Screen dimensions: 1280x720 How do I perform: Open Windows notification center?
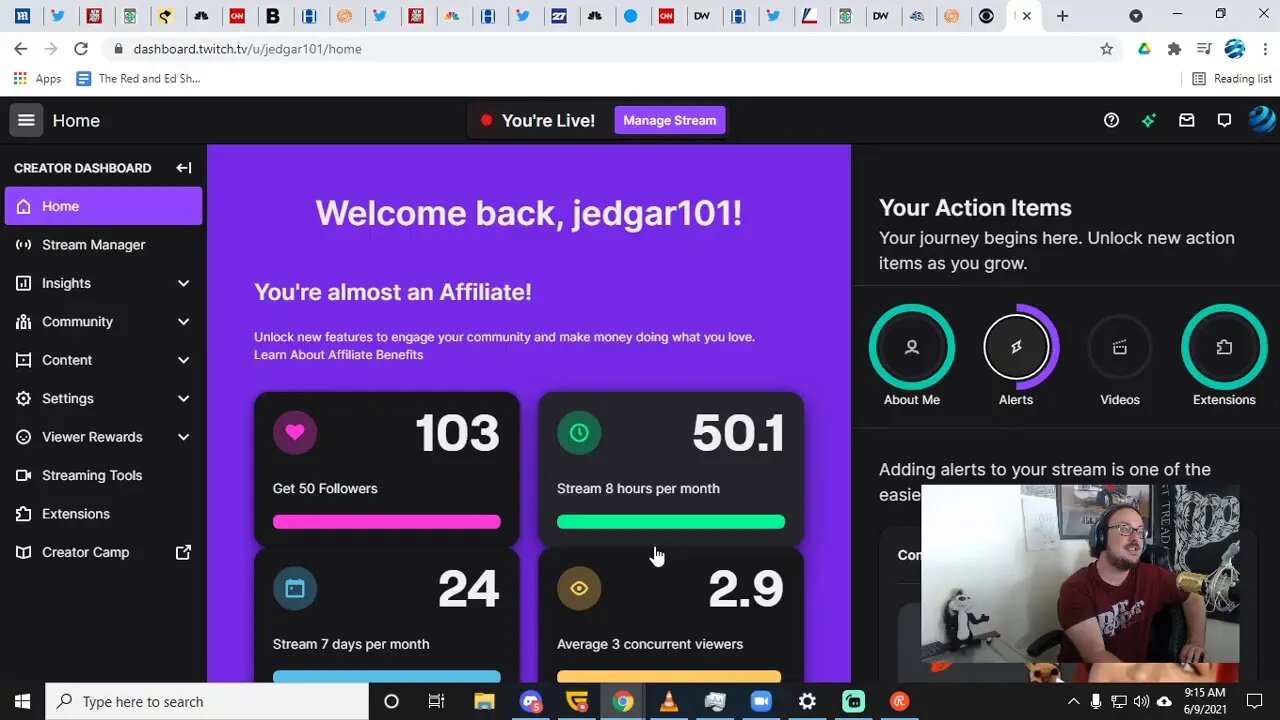(x=1255, y=702)
